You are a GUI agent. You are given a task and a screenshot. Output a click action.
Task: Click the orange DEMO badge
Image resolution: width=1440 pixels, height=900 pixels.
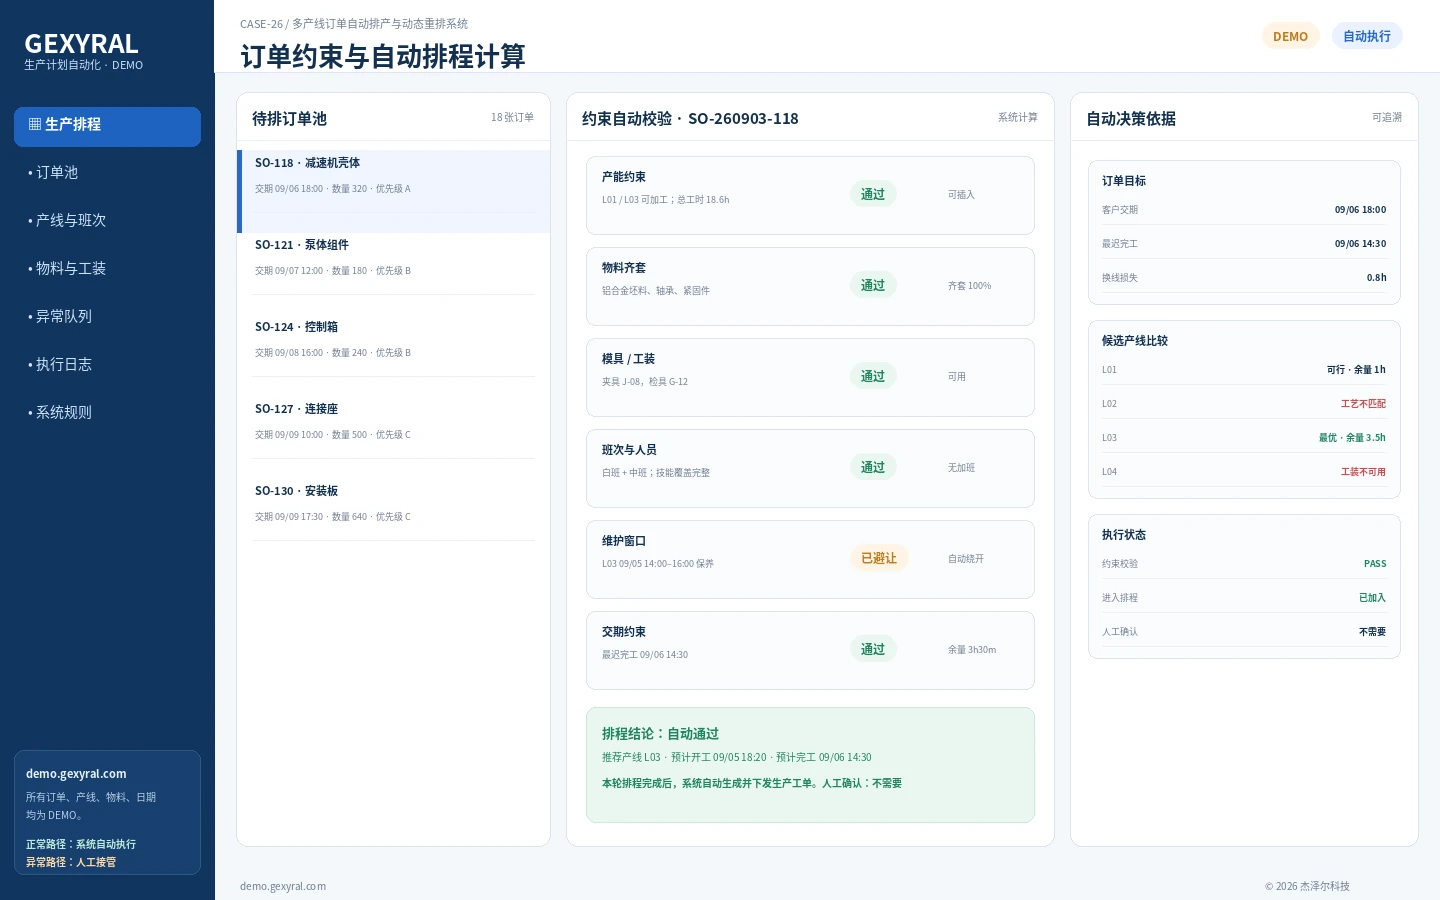(x=1290, y=36)
